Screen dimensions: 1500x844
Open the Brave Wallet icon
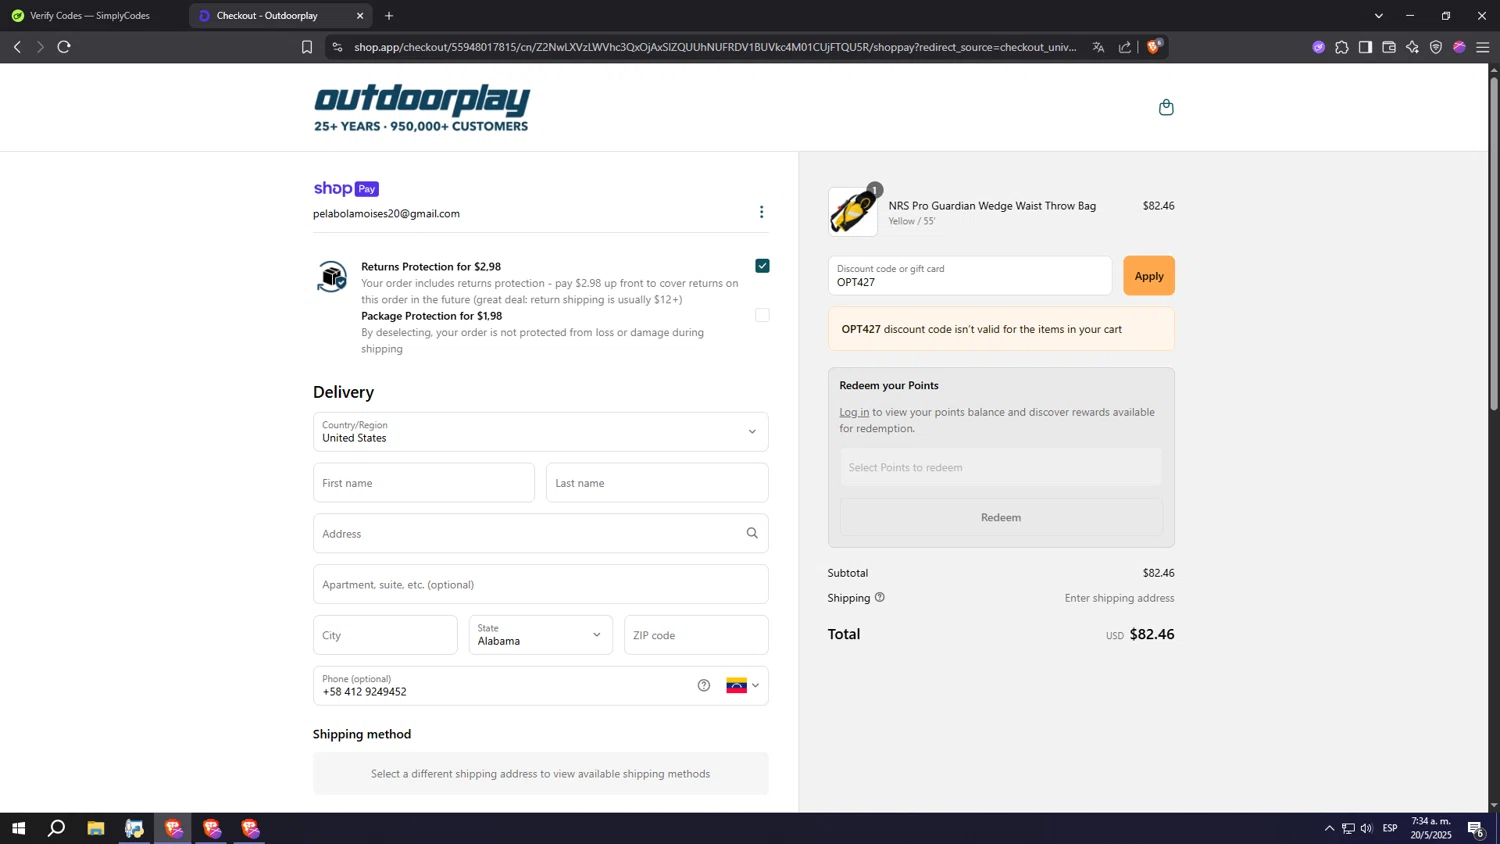coord(1389,47)
